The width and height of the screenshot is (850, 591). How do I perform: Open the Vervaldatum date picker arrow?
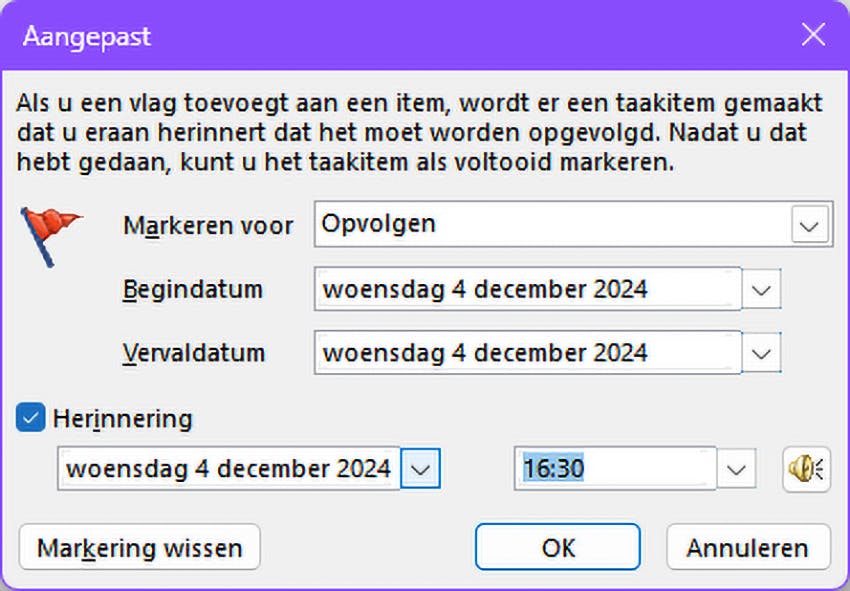[x=762, y=353]
